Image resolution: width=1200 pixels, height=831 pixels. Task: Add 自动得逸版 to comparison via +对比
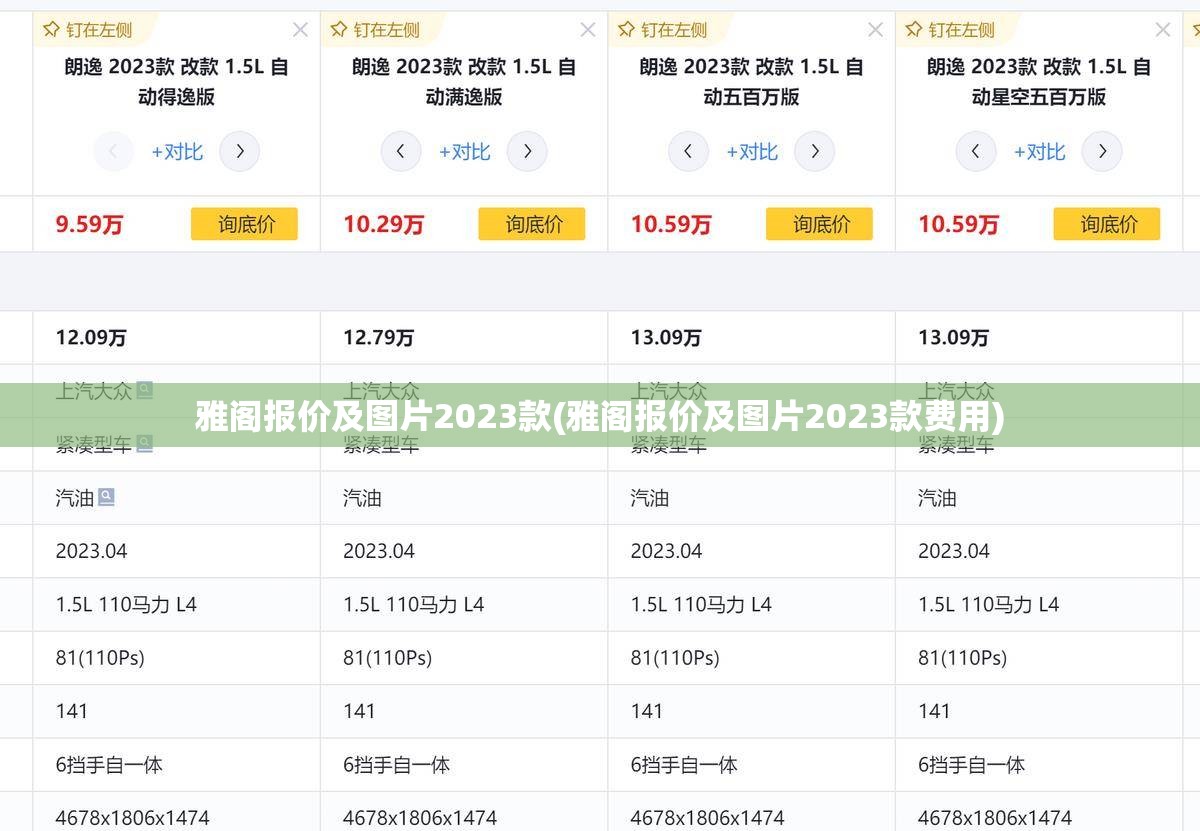click(177, 152)
